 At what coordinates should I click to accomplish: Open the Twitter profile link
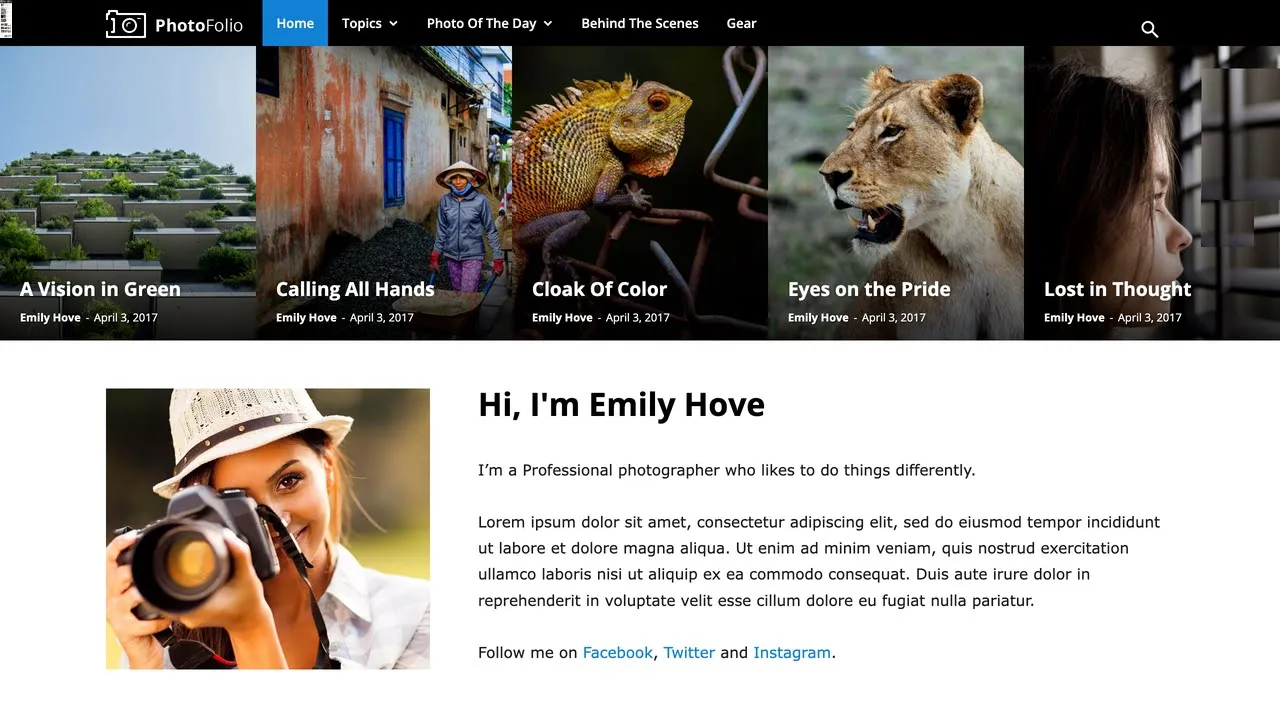pos(689,652)
